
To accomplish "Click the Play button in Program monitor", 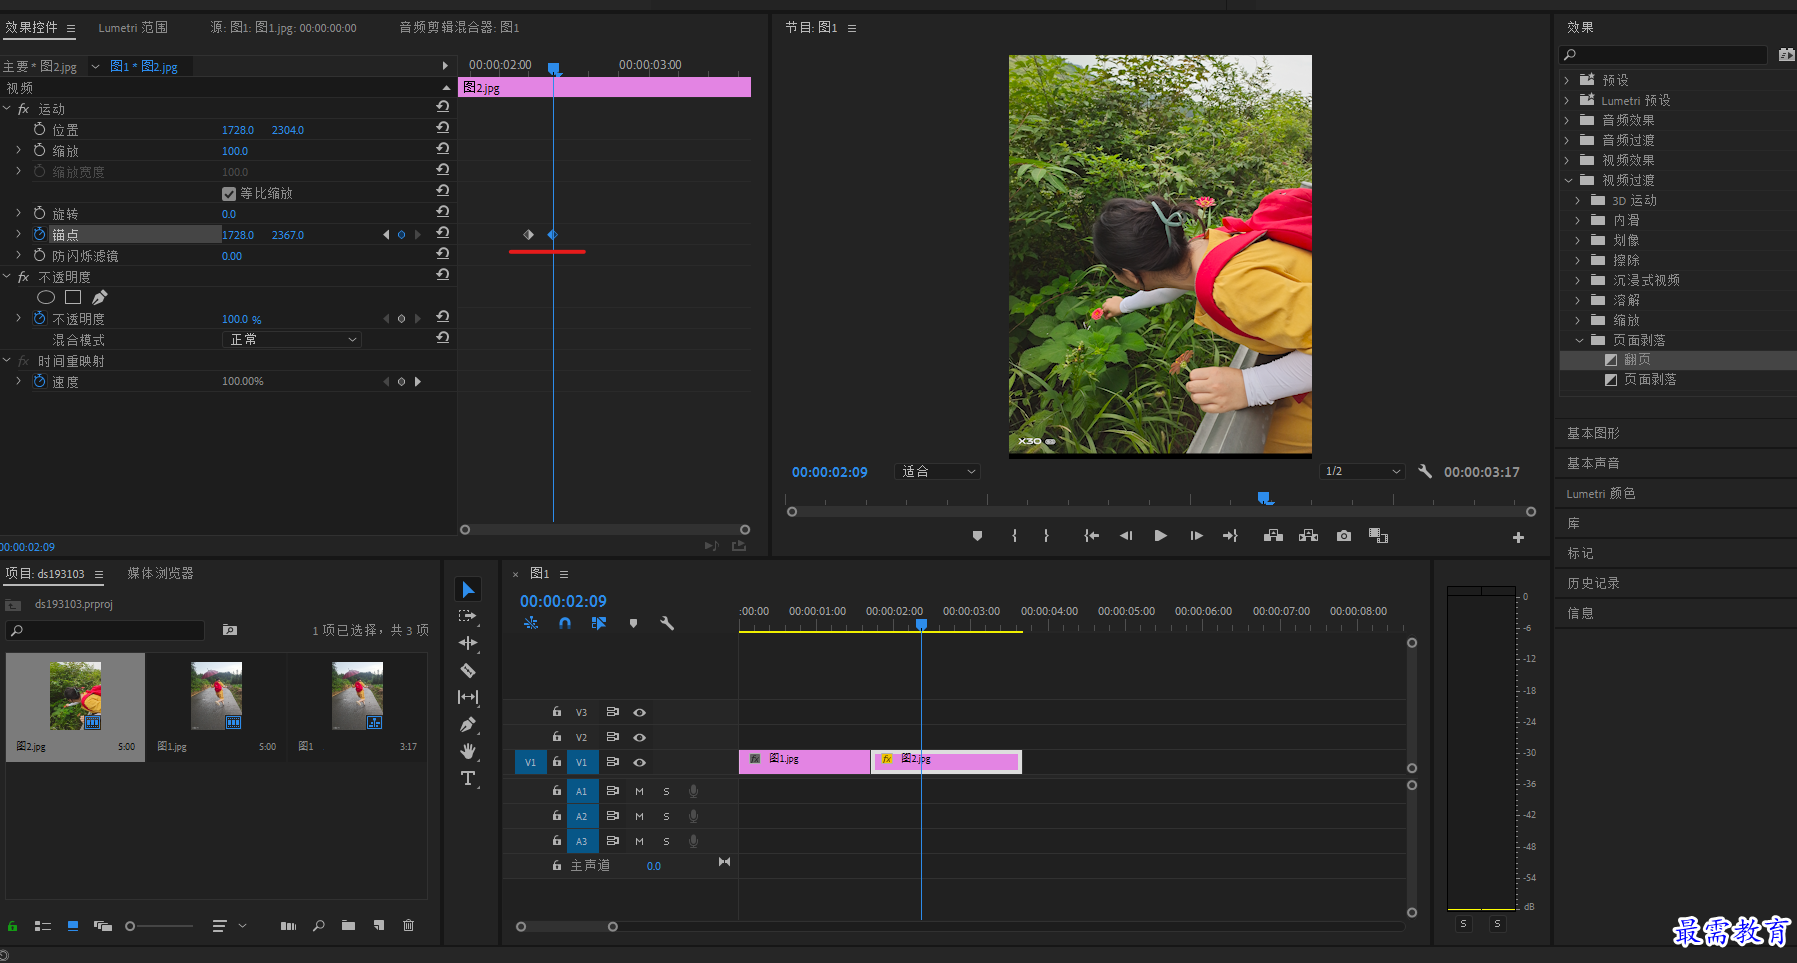I will click(1160, 536).
